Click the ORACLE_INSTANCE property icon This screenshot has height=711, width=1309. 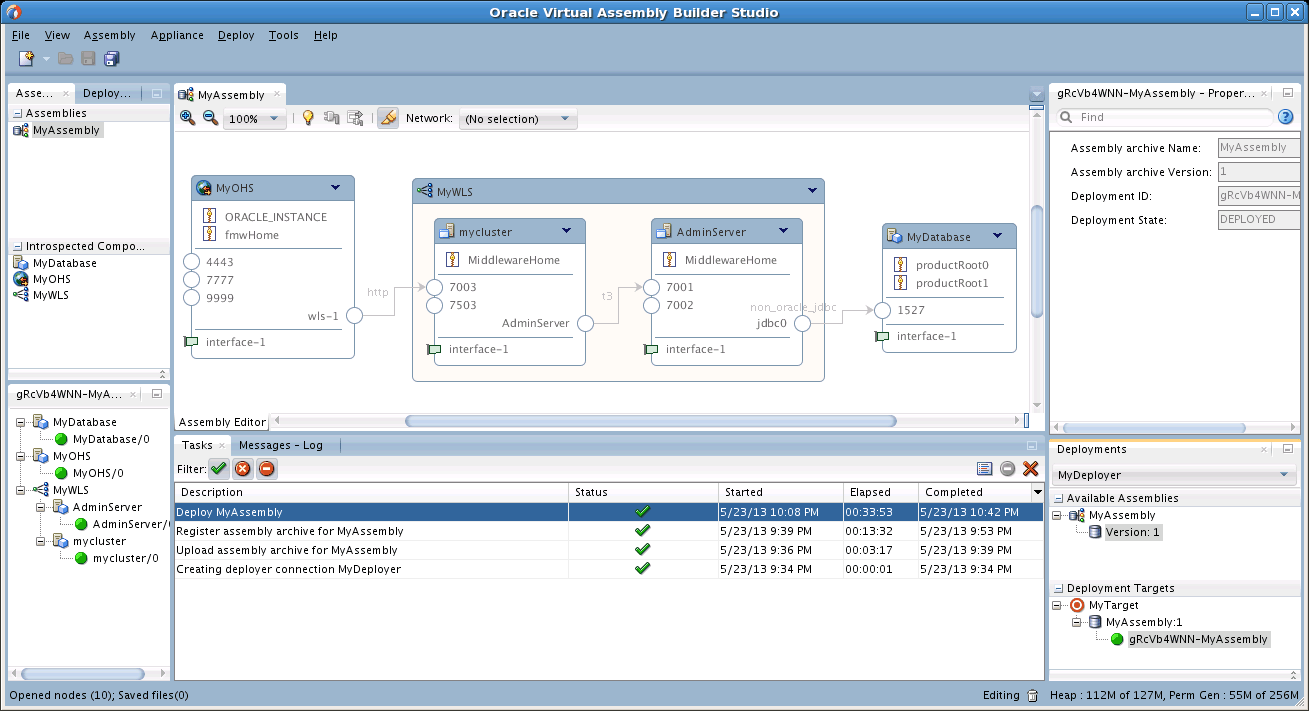click(210, 216)
